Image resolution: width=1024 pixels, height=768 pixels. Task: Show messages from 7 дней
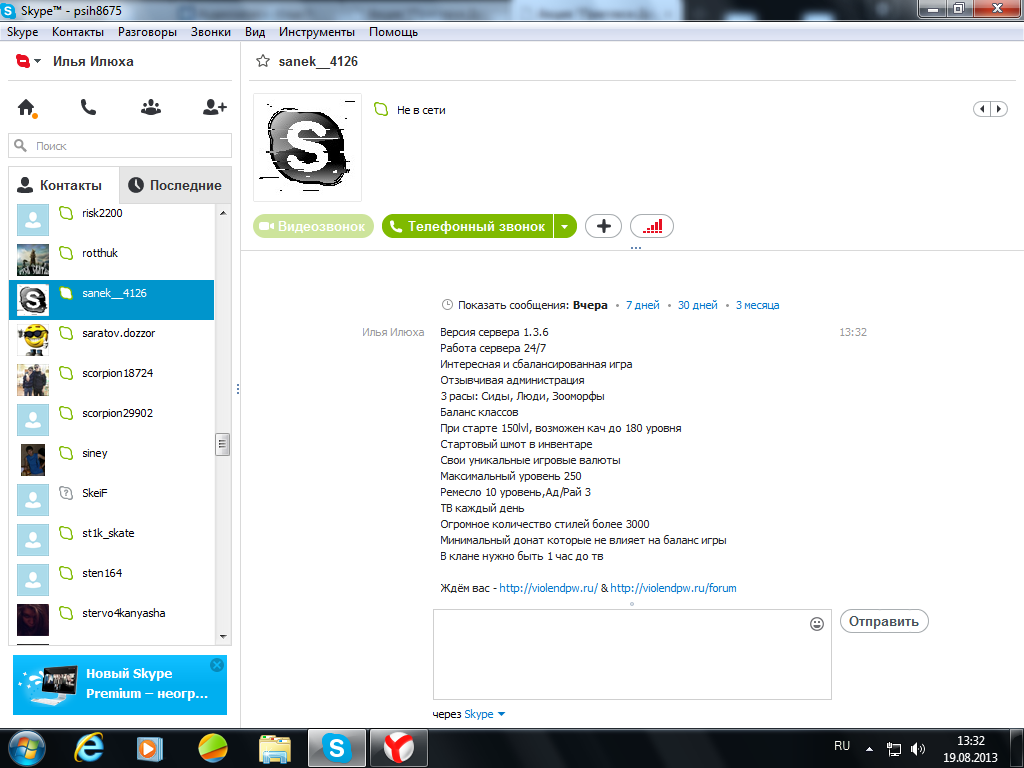[x=643, y=305]
